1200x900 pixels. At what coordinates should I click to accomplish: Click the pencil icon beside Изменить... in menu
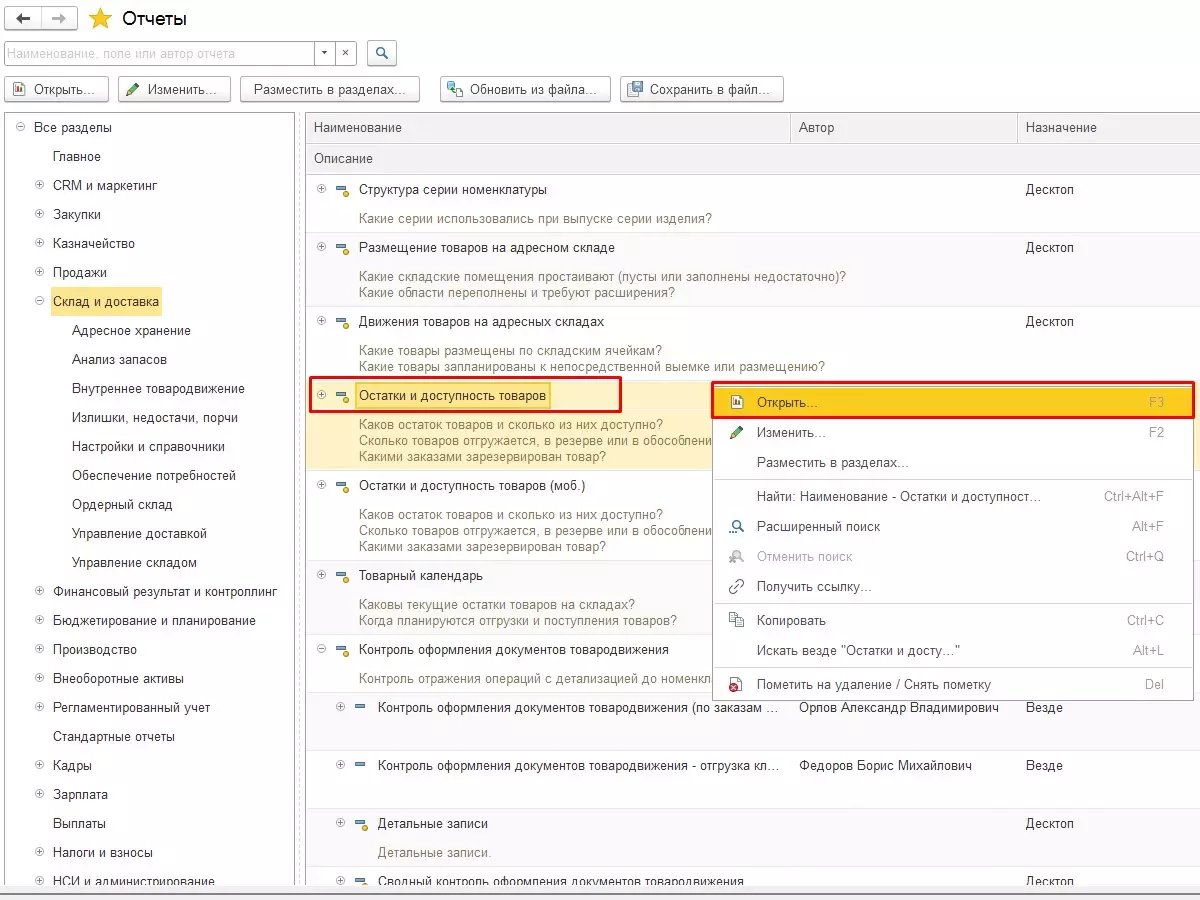pos(737,433)
